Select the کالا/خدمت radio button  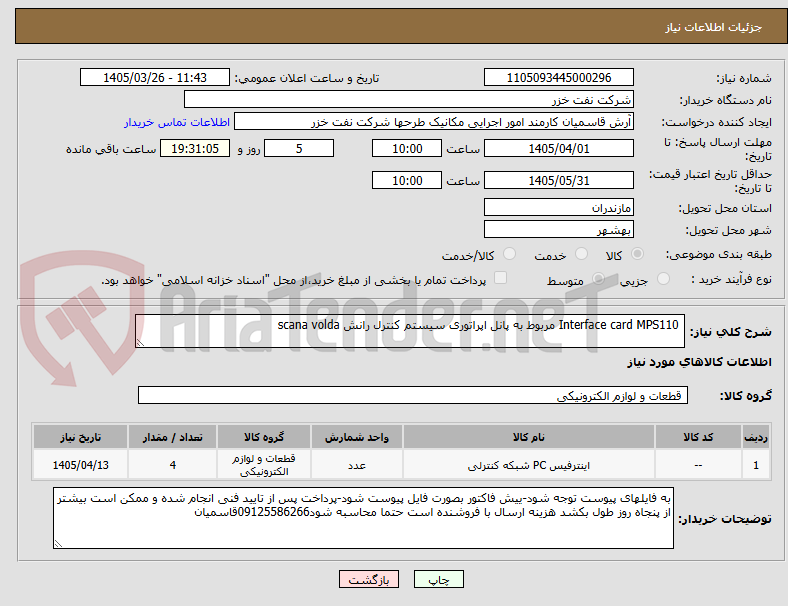(509, 254)
